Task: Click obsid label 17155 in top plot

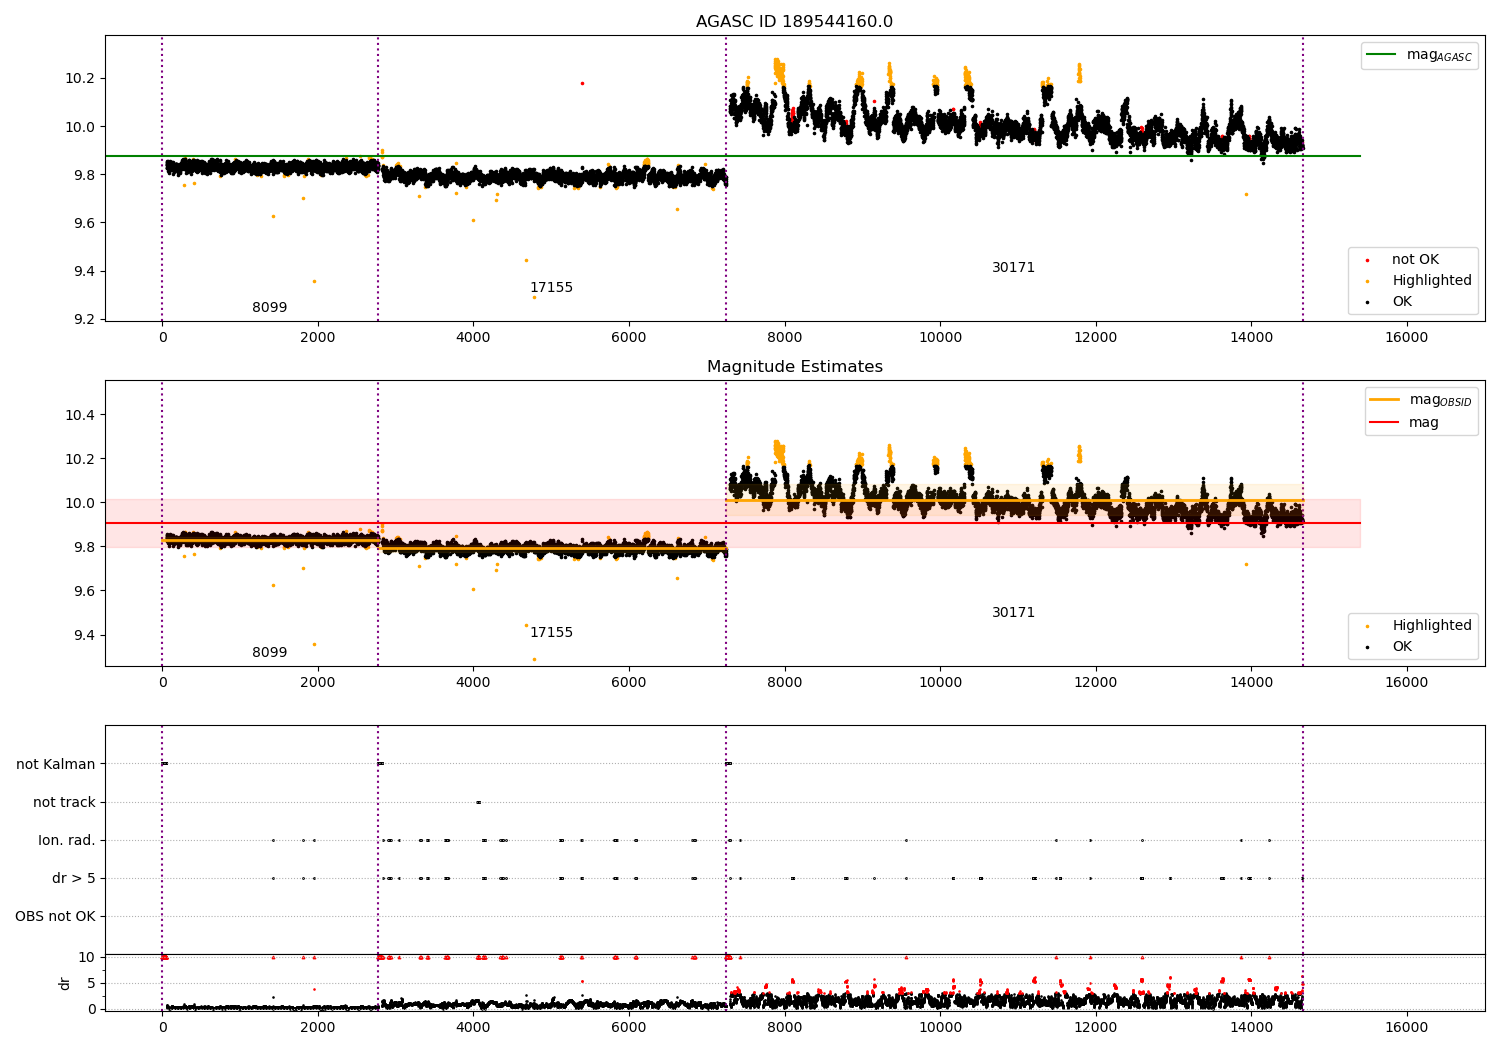Action: 551,288
